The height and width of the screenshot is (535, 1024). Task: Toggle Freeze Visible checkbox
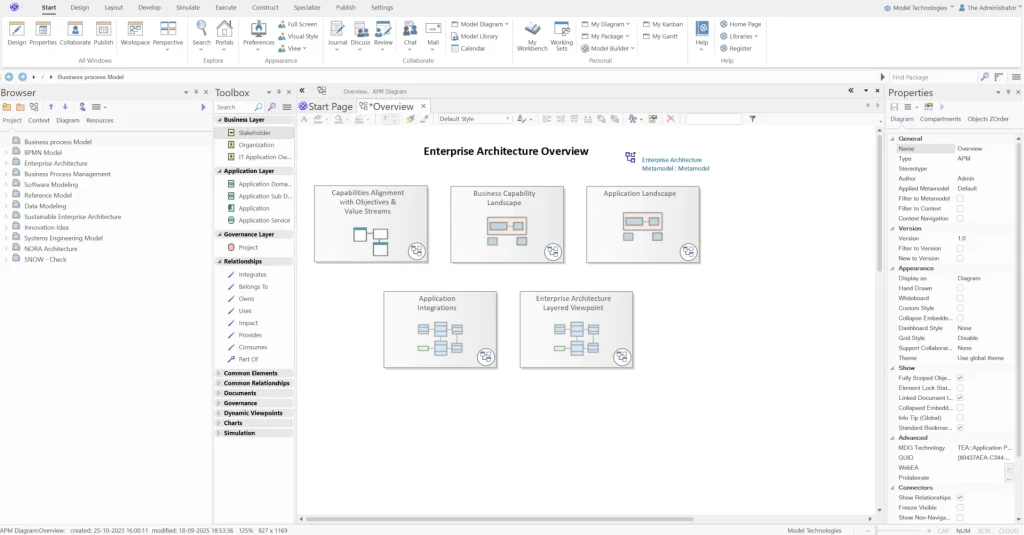coord(960,508)
